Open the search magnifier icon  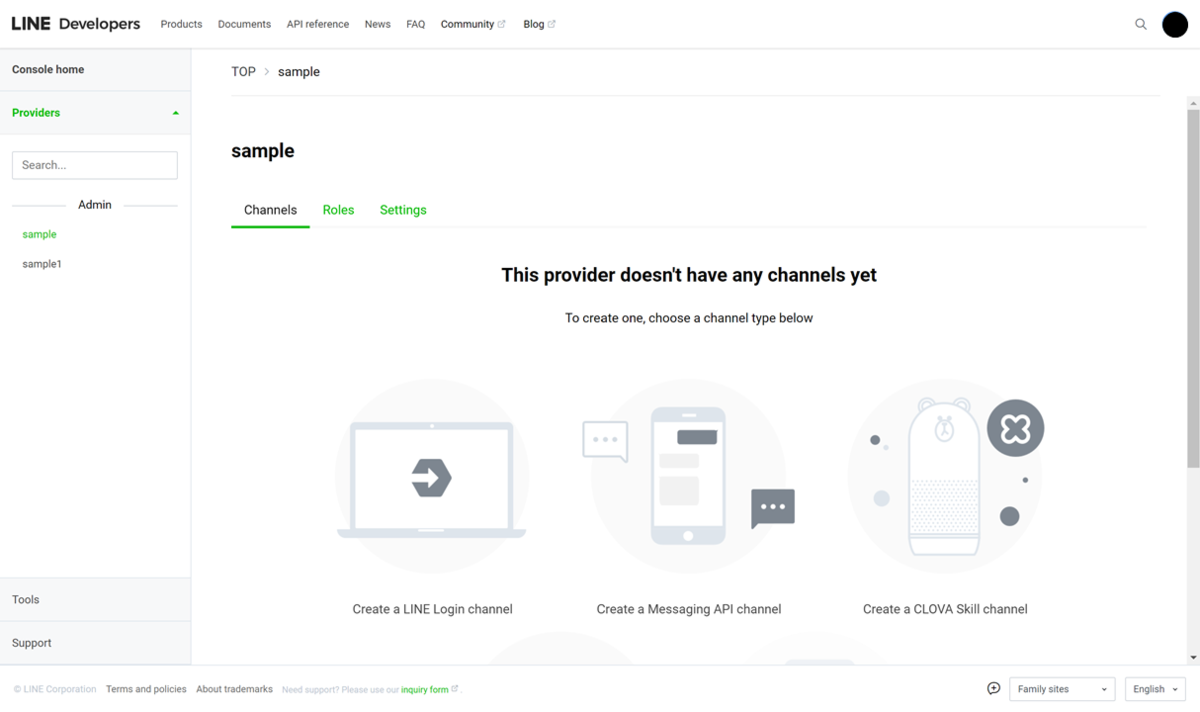pyautogui.click(x=1141, y=24)
